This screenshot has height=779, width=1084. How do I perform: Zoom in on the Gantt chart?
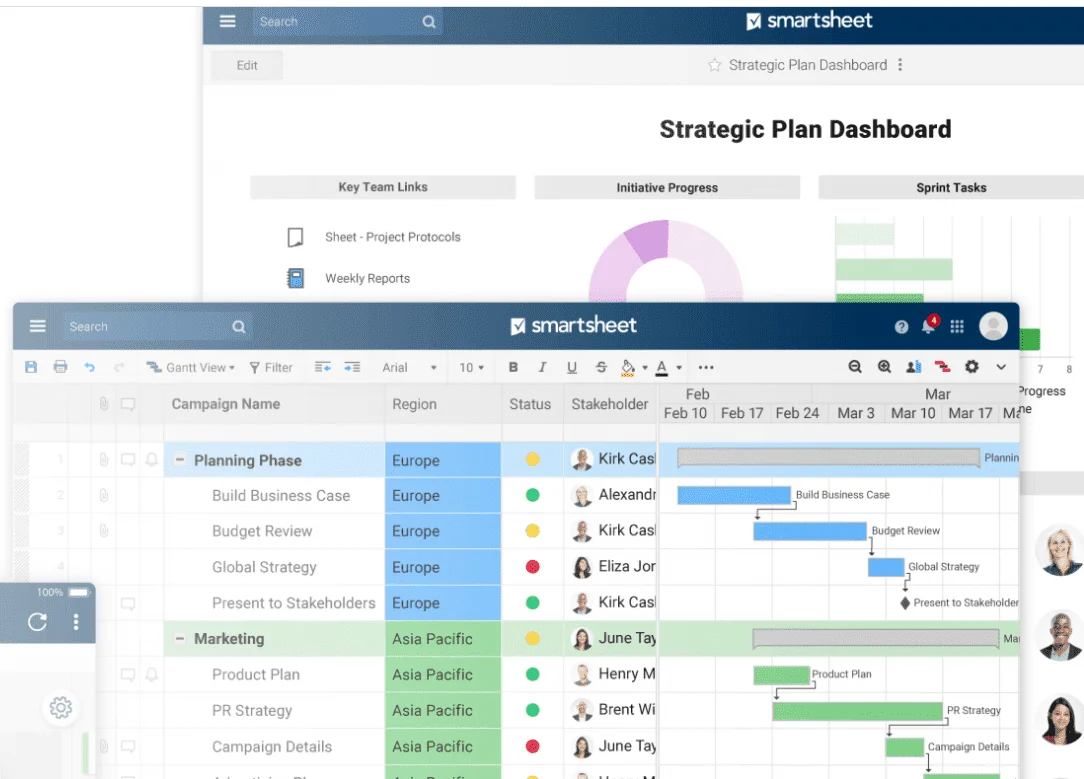(884, 367)
